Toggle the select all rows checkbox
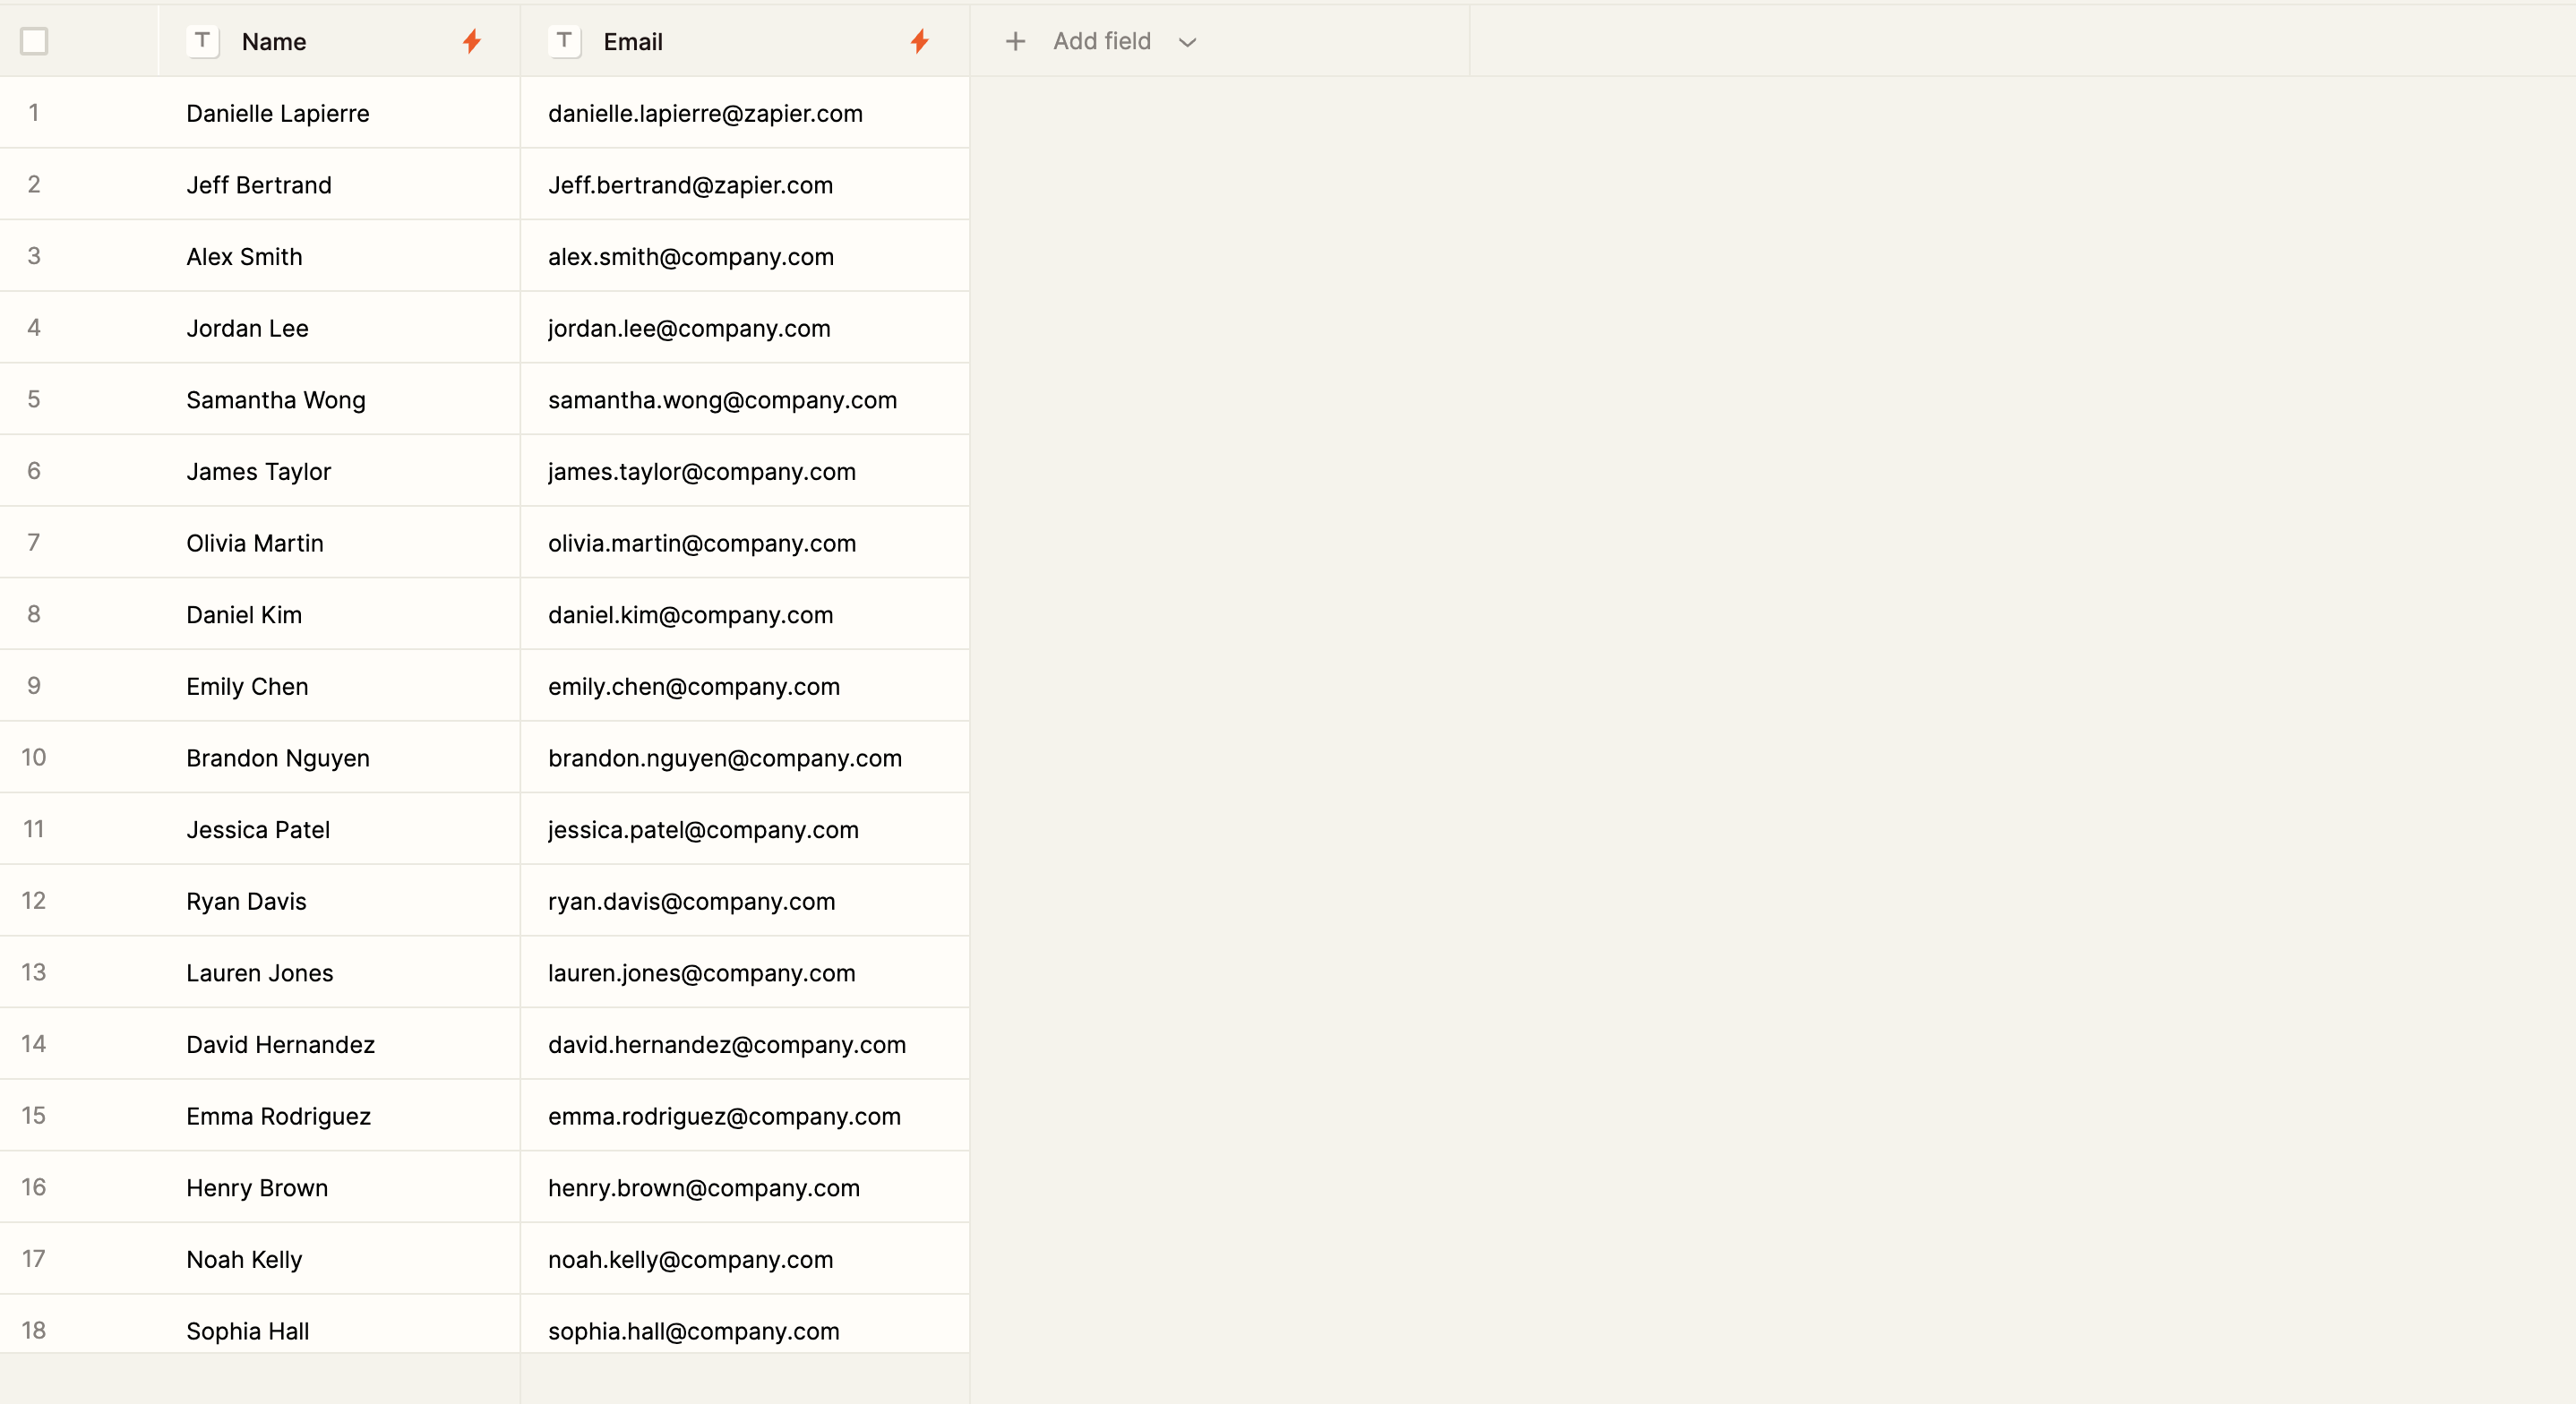Screen dimensions: 2576x1404 tap(34, 41)
